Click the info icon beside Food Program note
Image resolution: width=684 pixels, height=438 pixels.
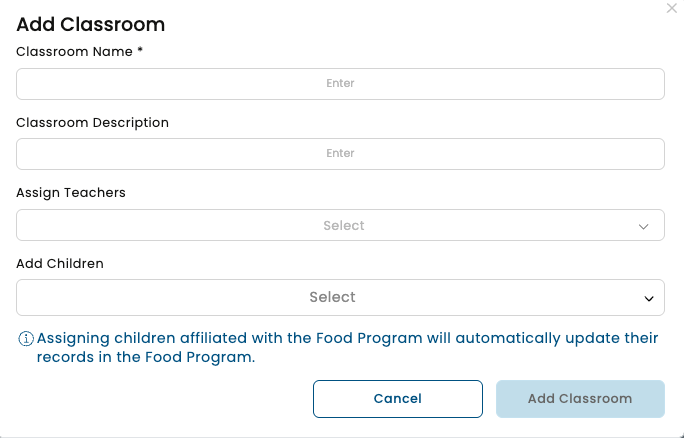coord(26,338)
